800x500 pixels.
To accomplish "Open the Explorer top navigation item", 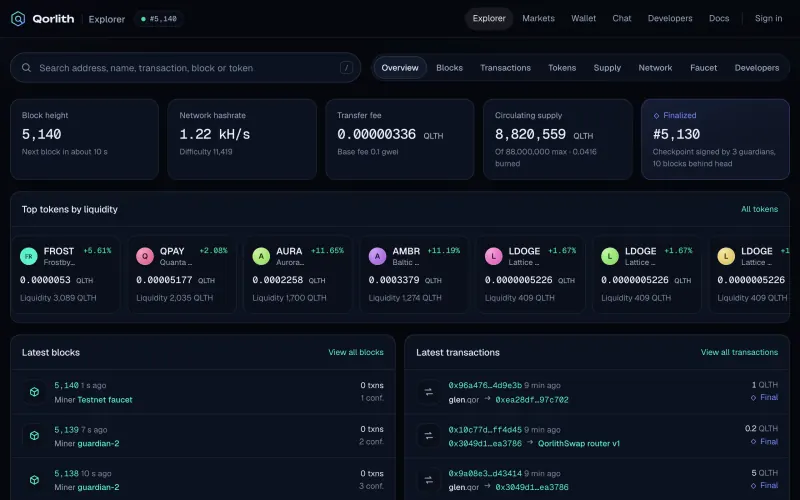I will point(489,18).
